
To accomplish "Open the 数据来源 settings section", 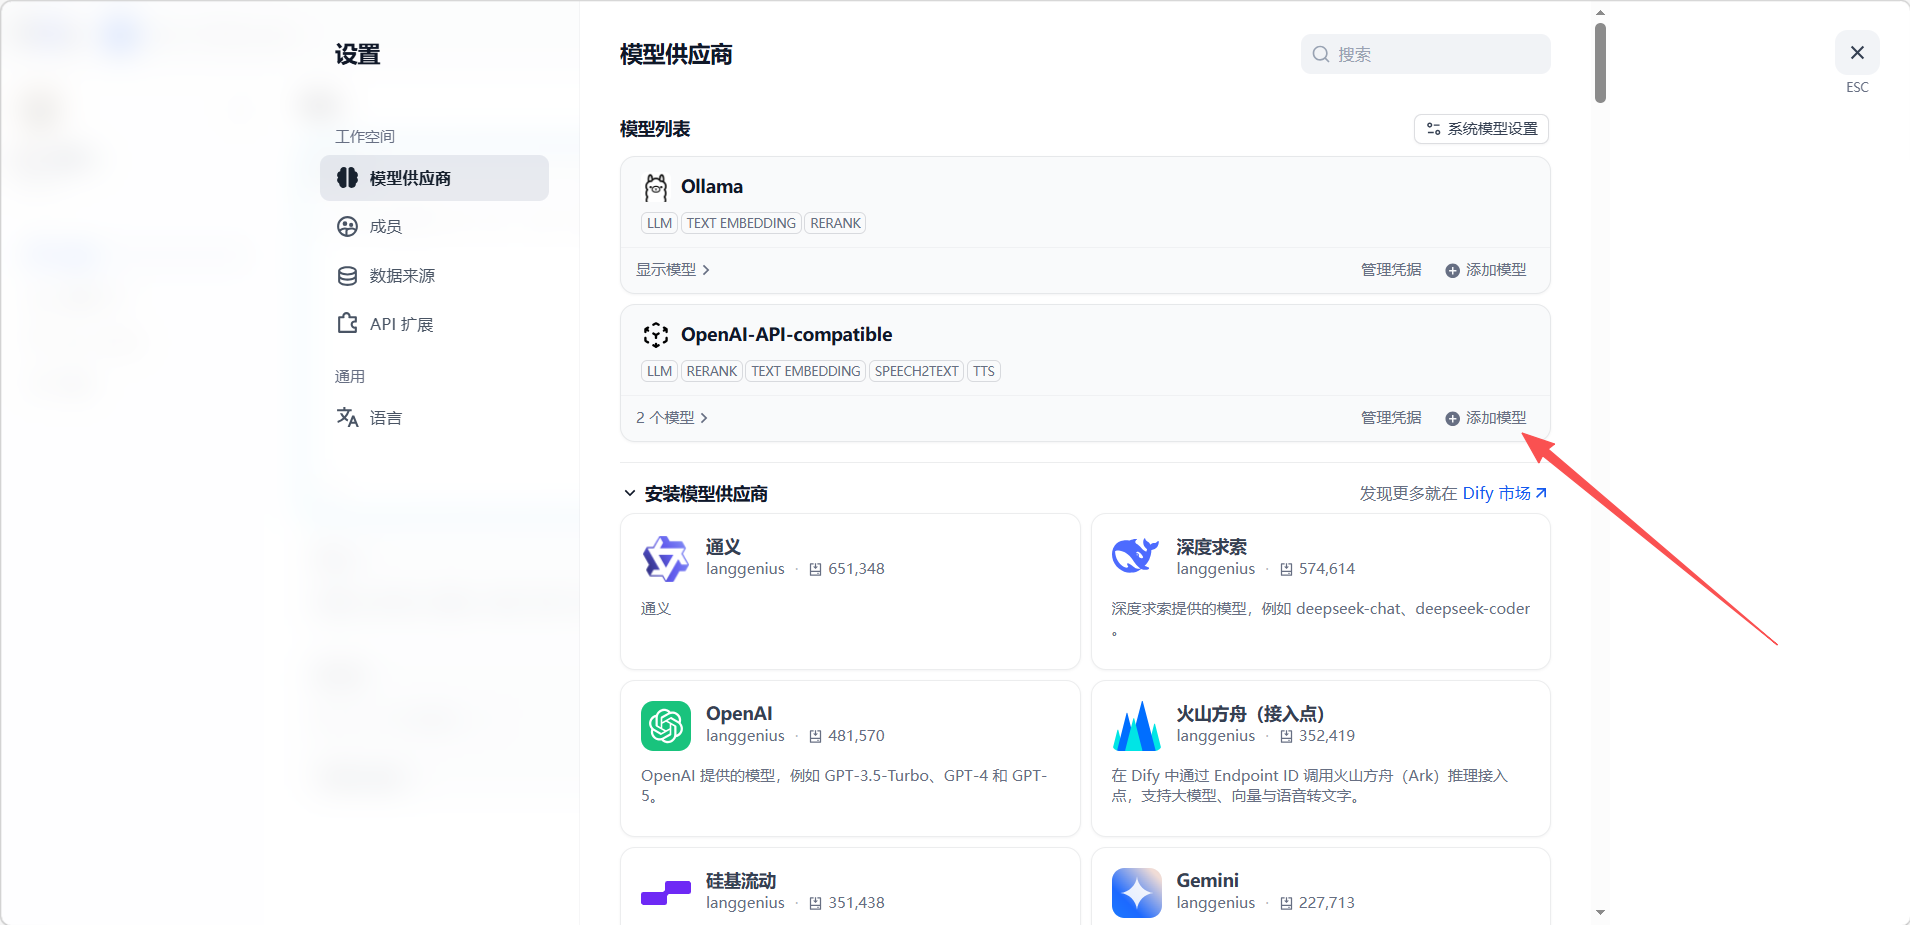I will [434, 276].
